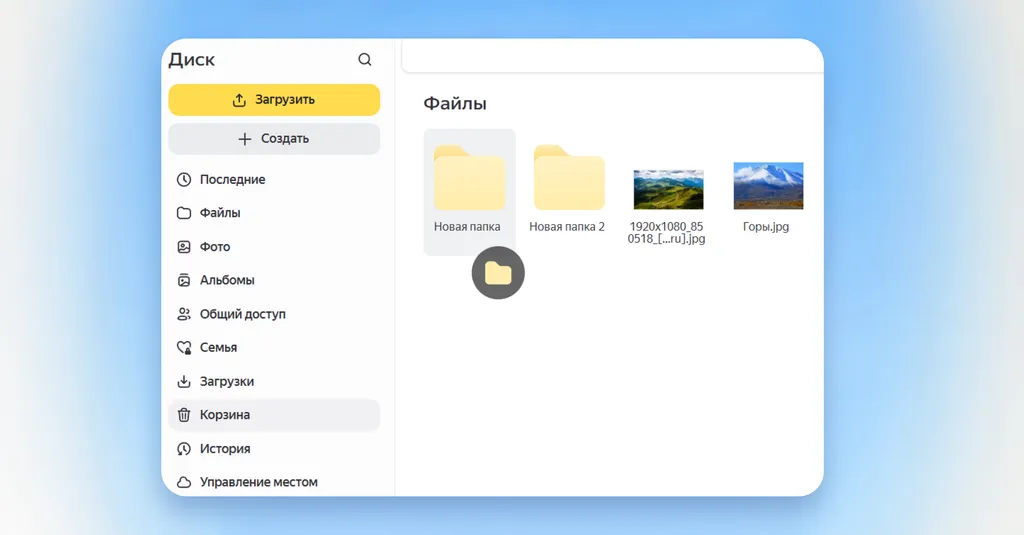This screenshot has width=1024, height=535.
Task: Select the 1920x1080 green hills image thumbnail
Action: pos(669,189)
